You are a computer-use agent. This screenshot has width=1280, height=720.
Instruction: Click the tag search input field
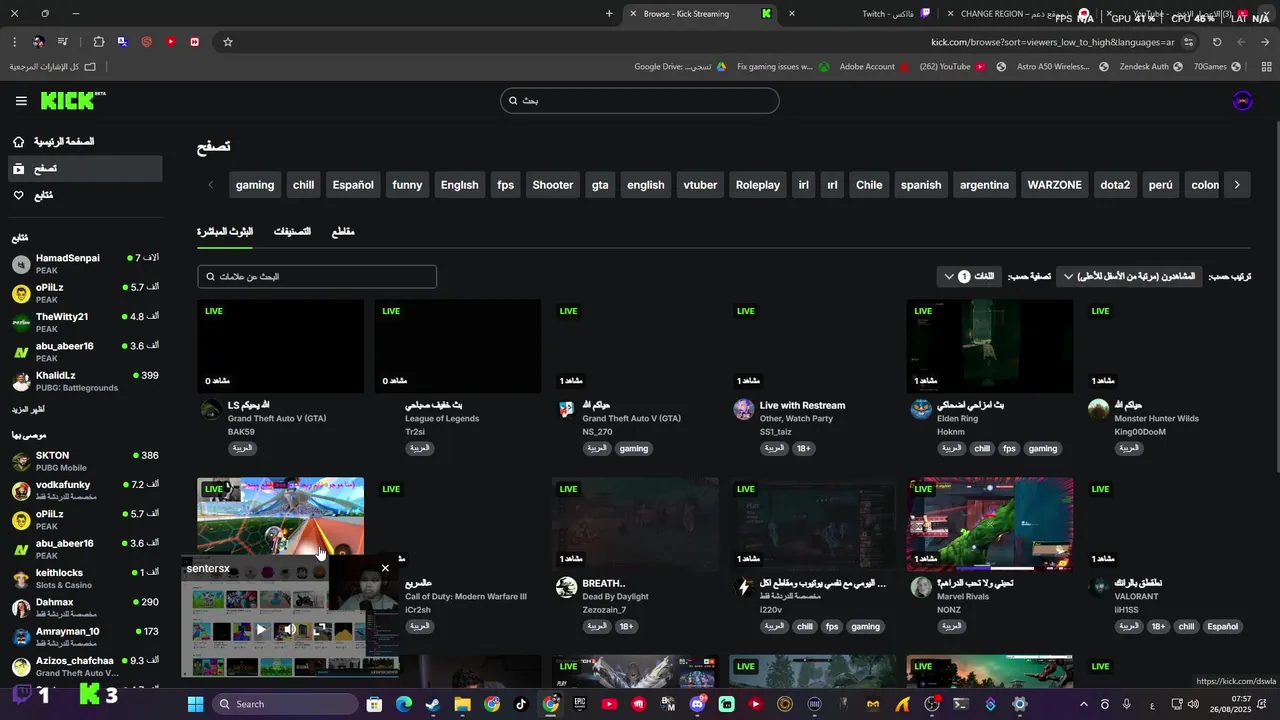[x=317, y=276]
